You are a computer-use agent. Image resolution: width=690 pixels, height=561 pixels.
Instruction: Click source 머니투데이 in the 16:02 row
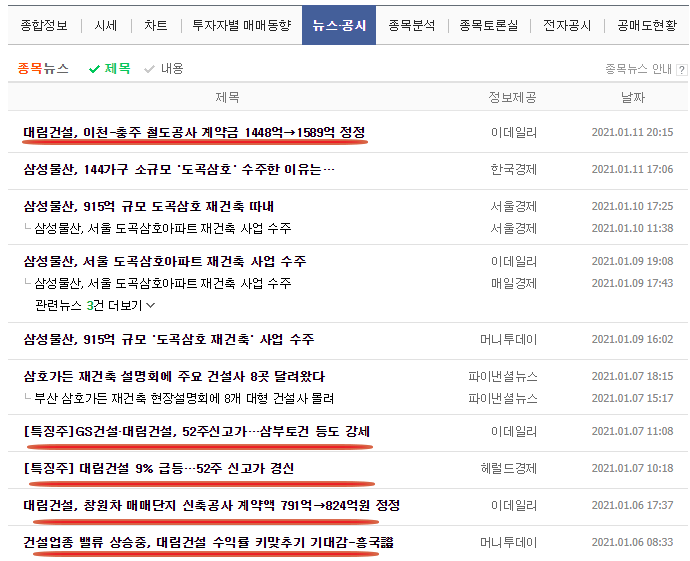pos(509,339)
